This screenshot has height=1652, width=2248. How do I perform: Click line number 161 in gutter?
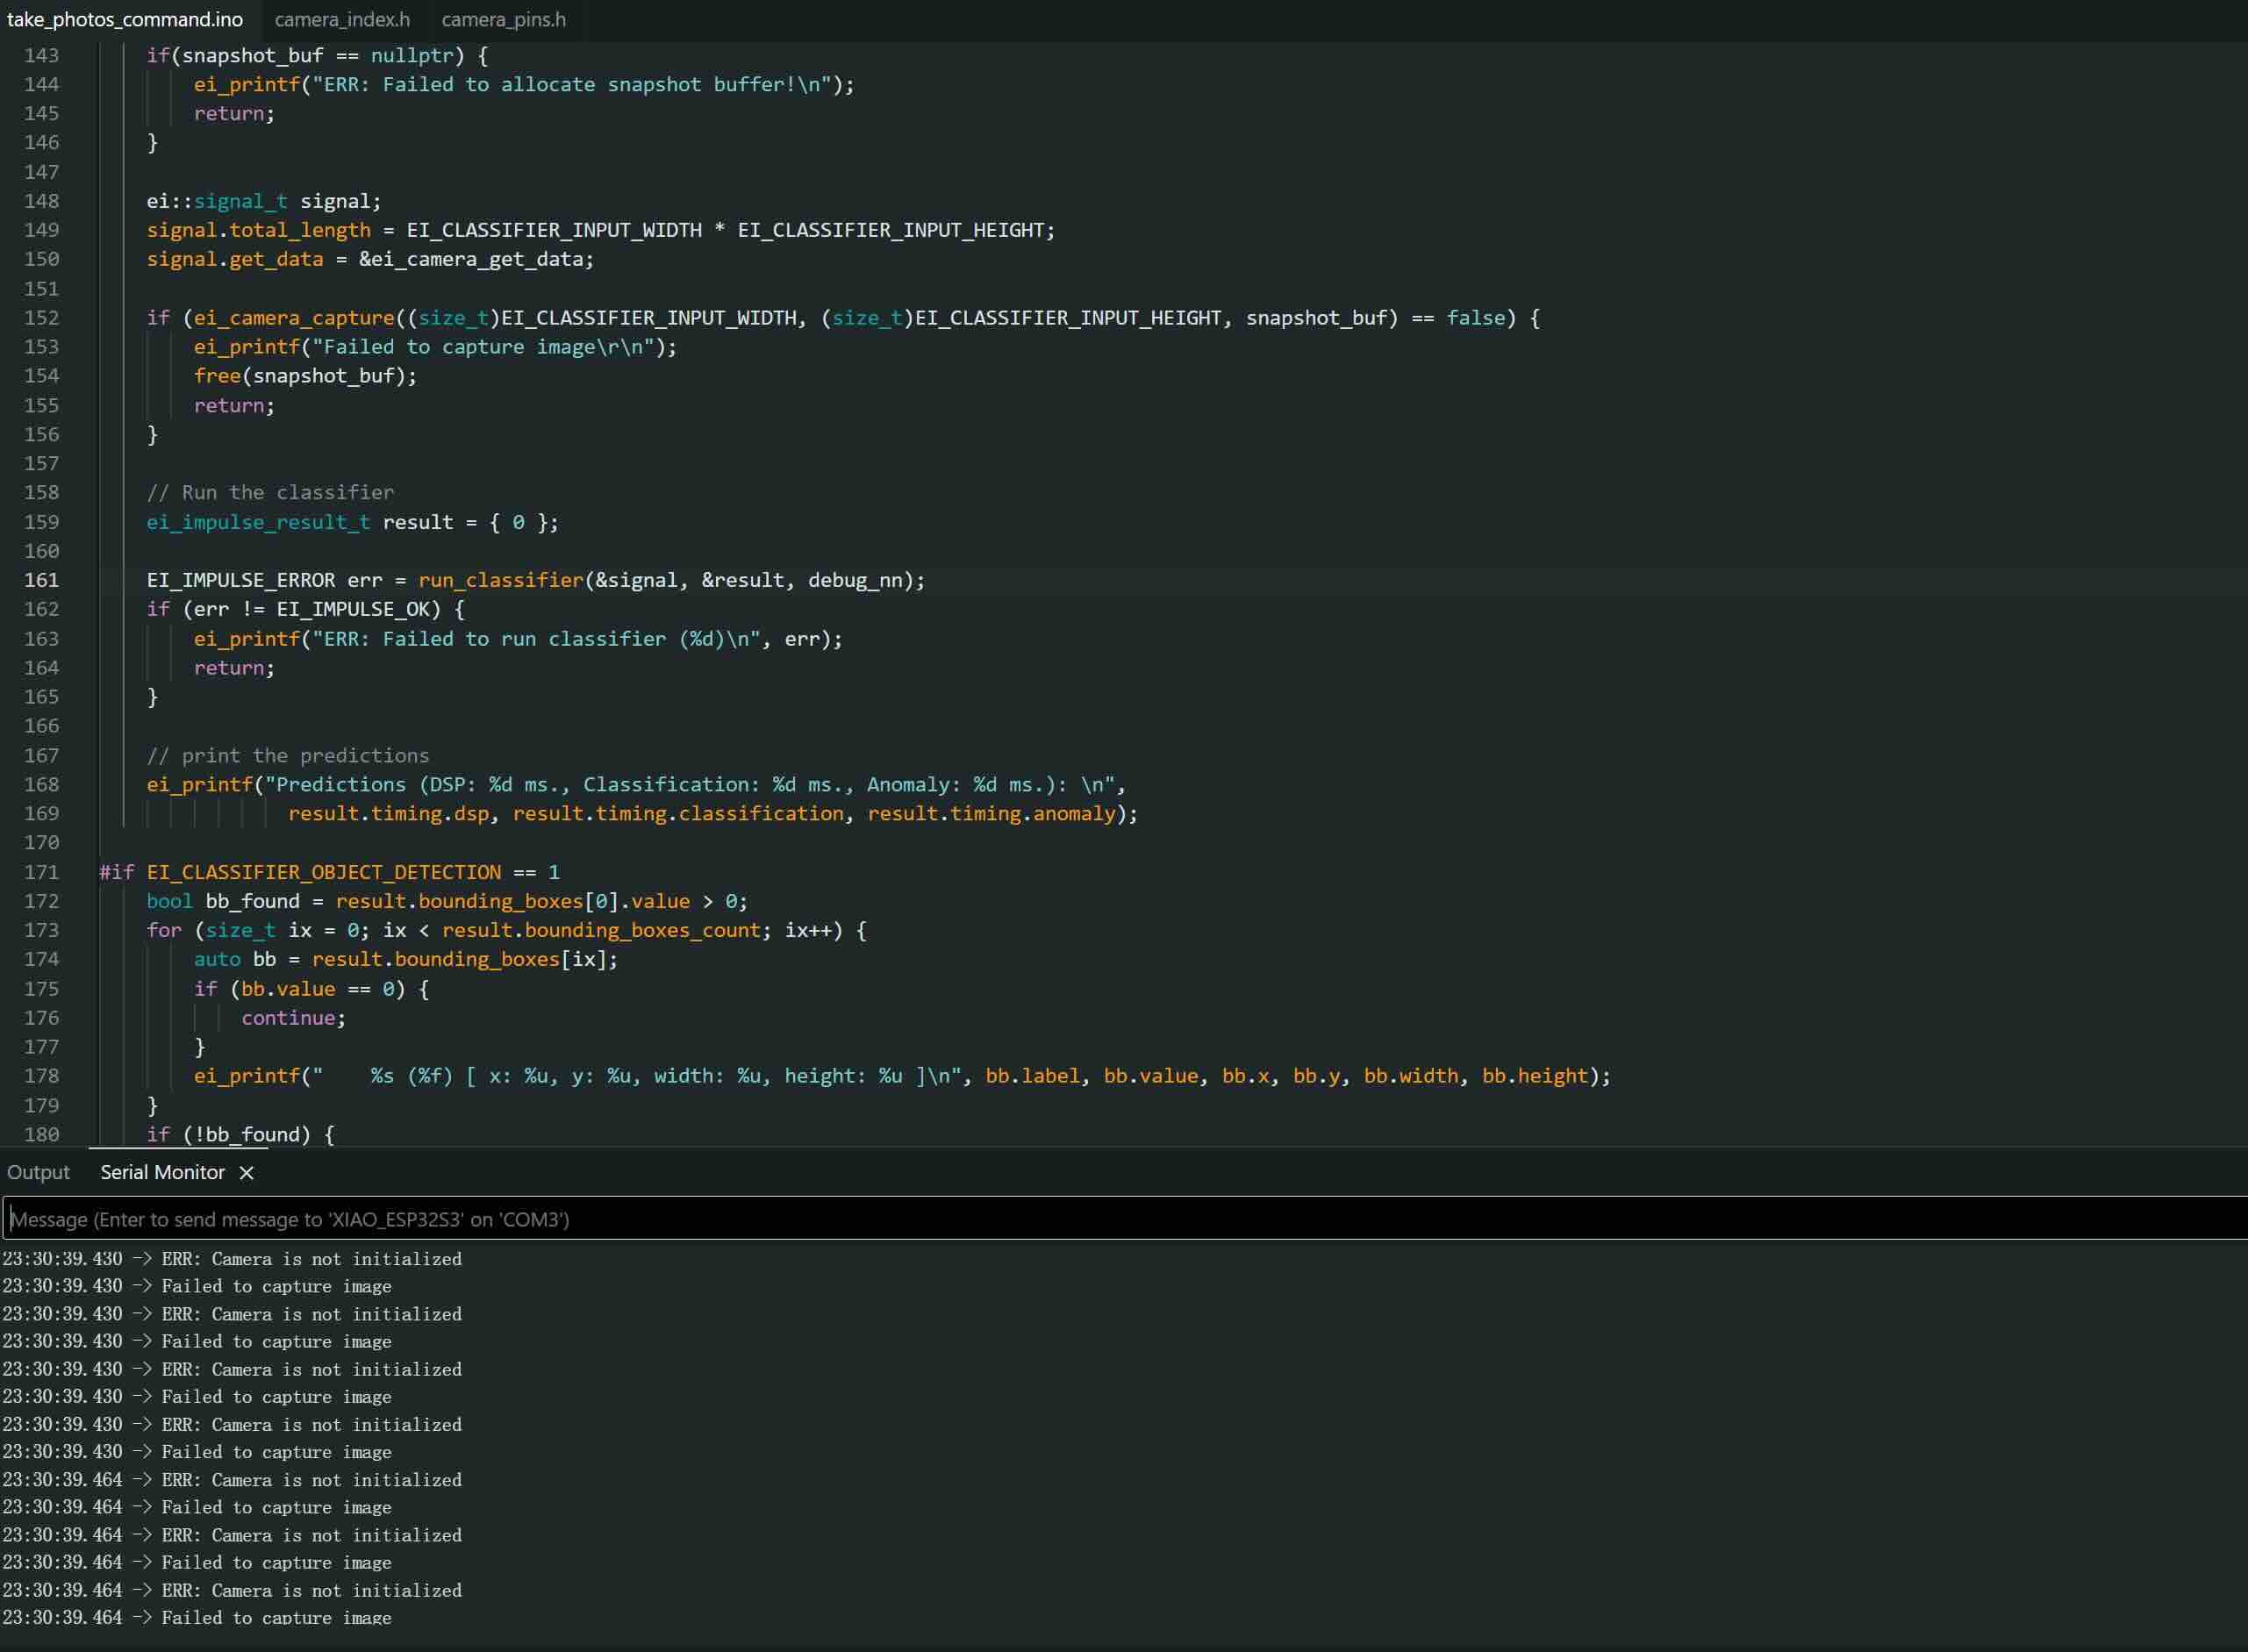[42, 580]
